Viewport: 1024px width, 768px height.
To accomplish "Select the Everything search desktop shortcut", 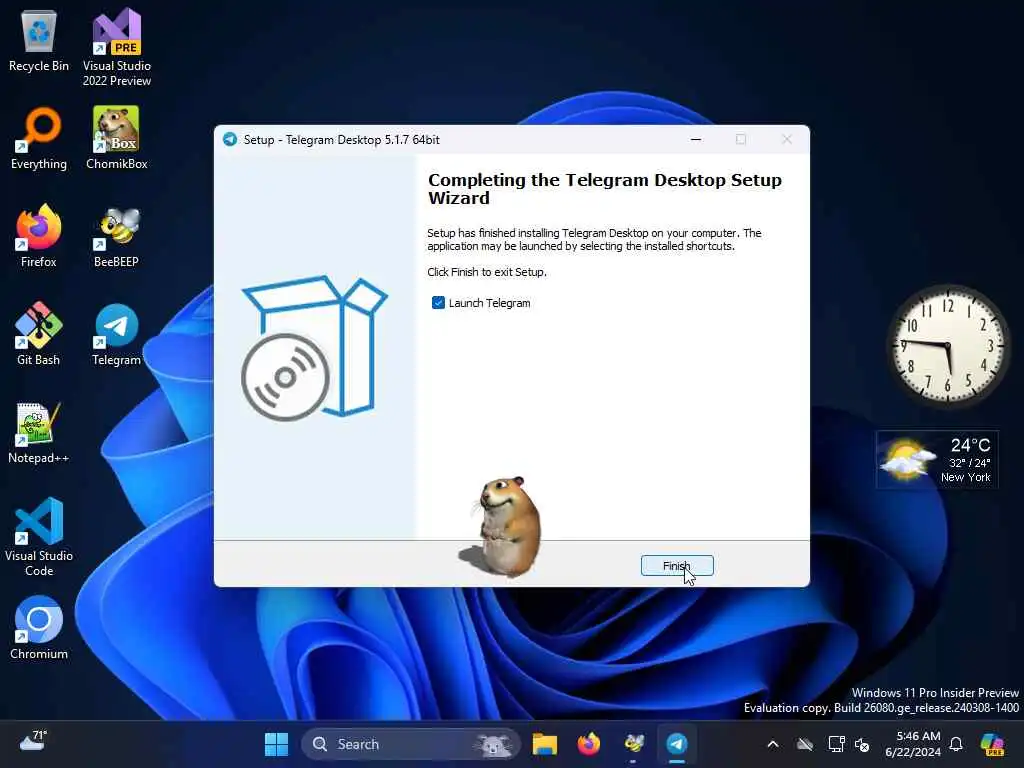I will pos(39,138).
